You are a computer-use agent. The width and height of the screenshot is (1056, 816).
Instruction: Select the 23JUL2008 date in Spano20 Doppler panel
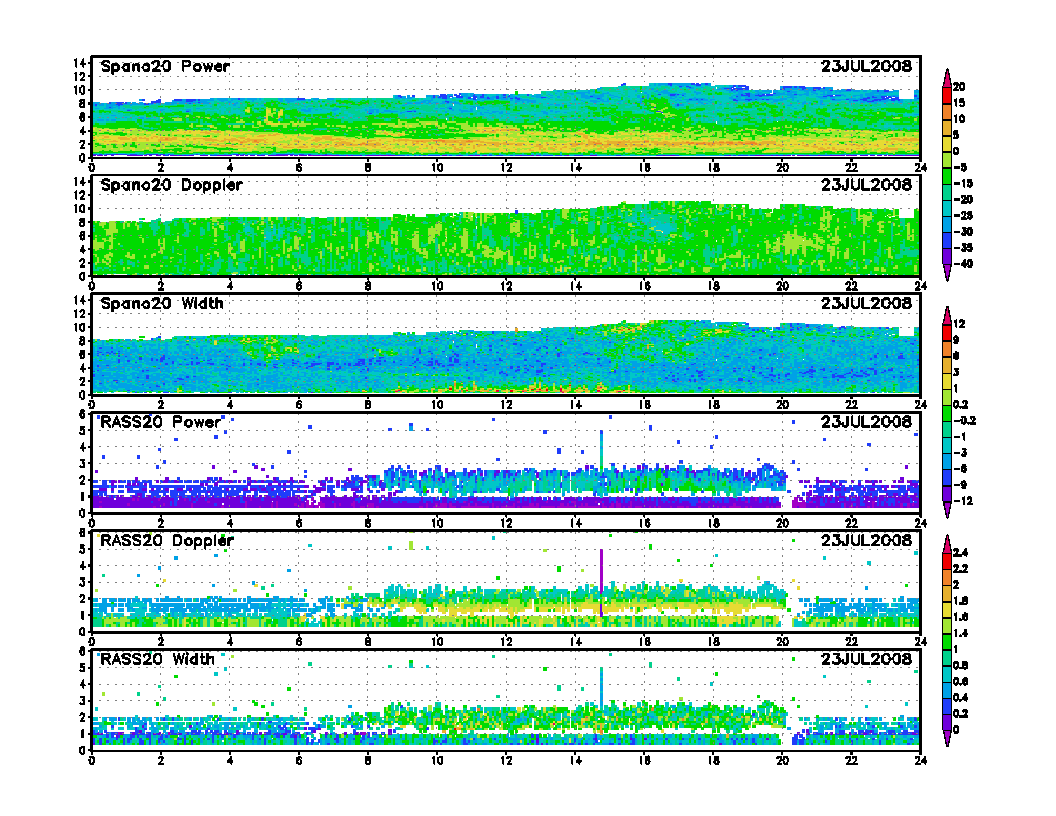(866, 184)
